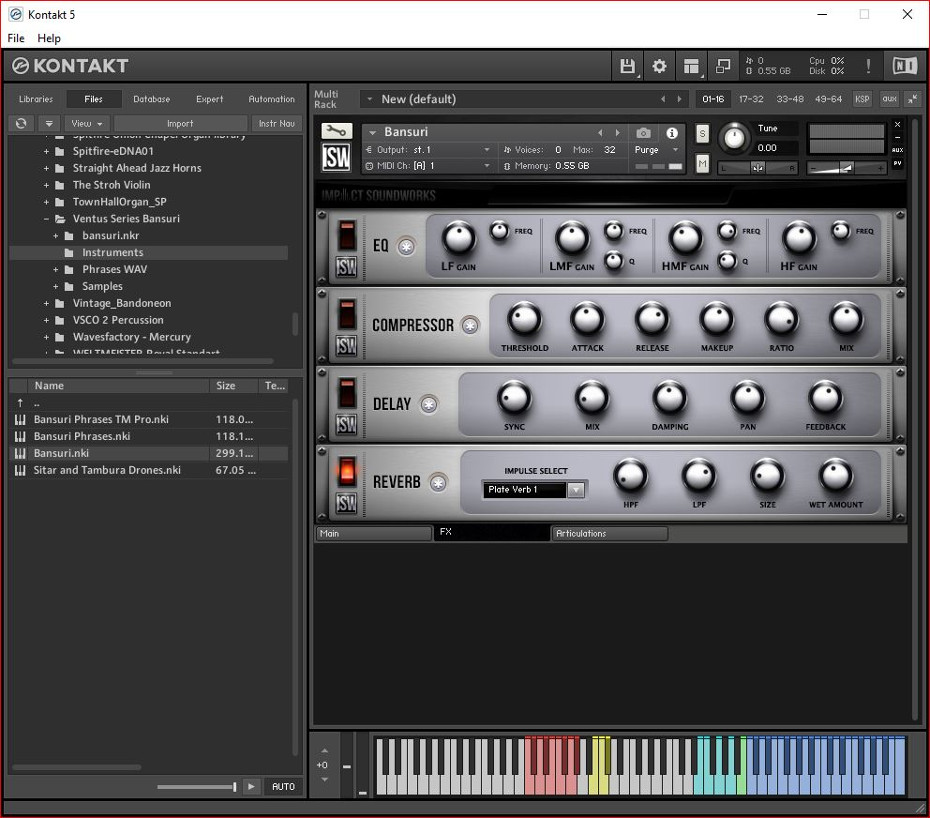Switch to the Automation tab
This screenshot has width=930, height=818.
click(x=271, y=99)
